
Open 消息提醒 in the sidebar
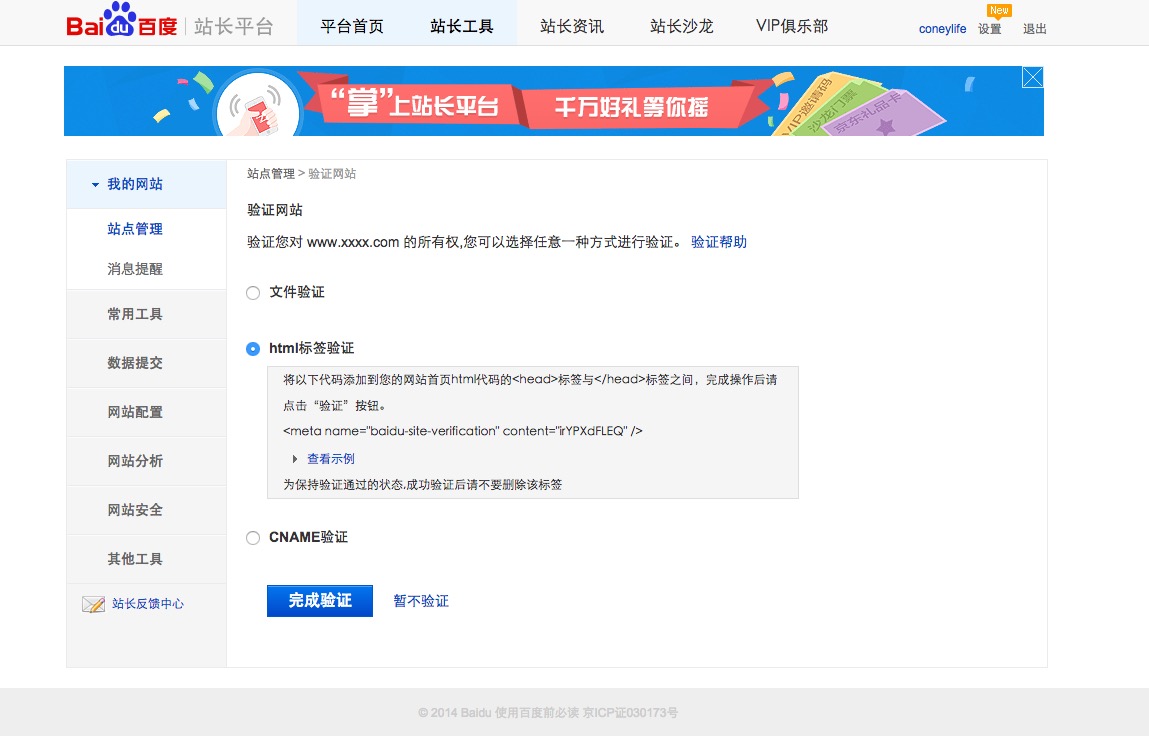[135, 268]
